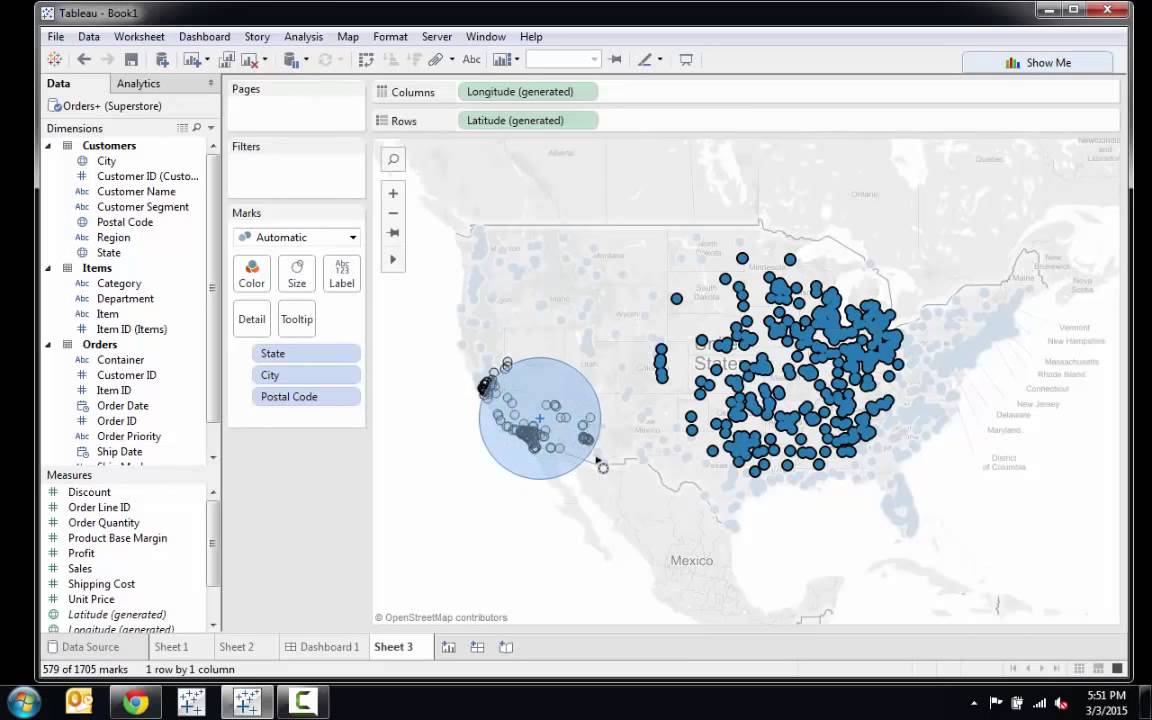Open the Dimensions pane menu arrow
This screenshot has height=720, width=1152.
click(x=211, y=128)
